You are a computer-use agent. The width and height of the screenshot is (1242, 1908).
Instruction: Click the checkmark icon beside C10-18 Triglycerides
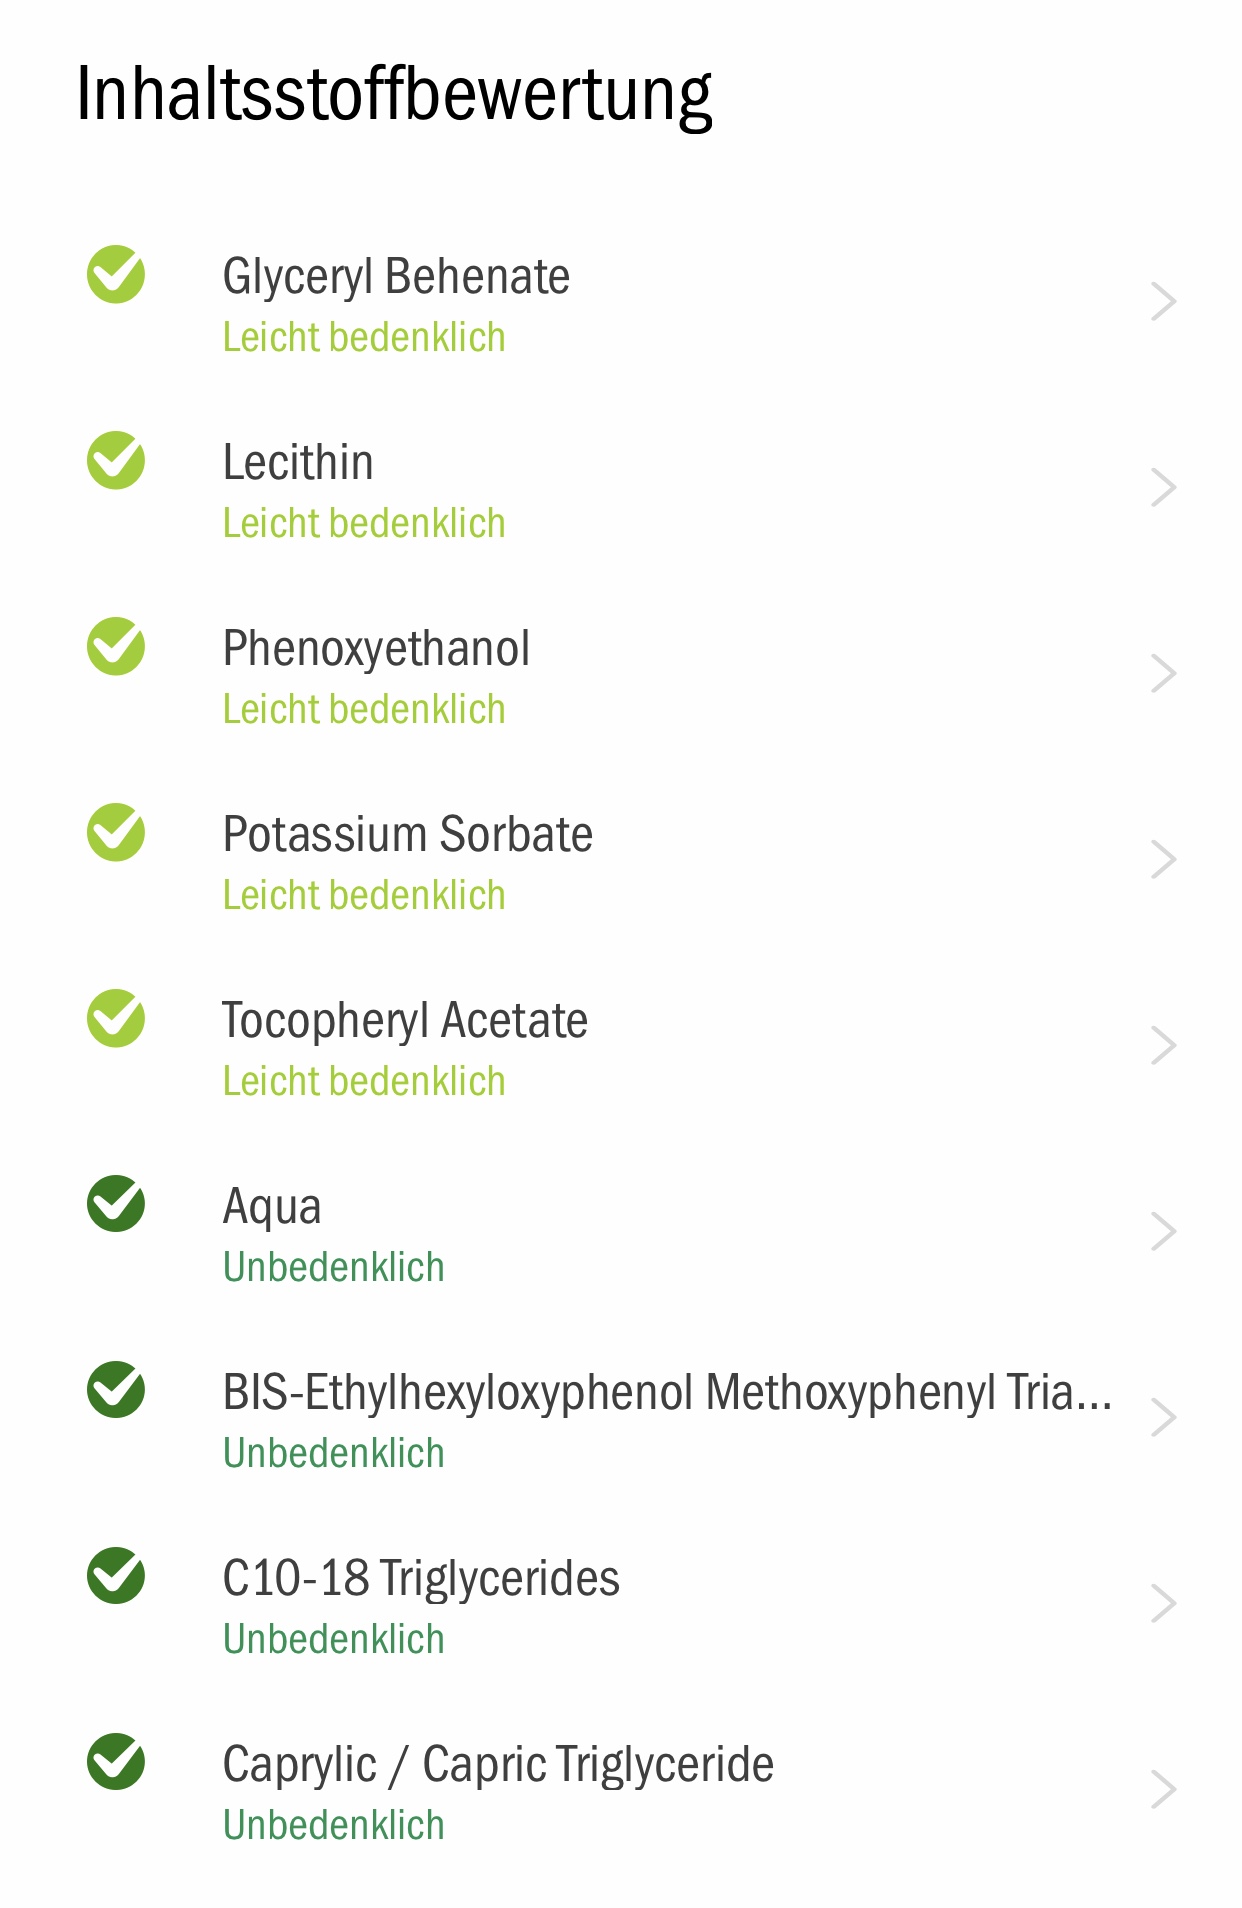coord(116,1575)
